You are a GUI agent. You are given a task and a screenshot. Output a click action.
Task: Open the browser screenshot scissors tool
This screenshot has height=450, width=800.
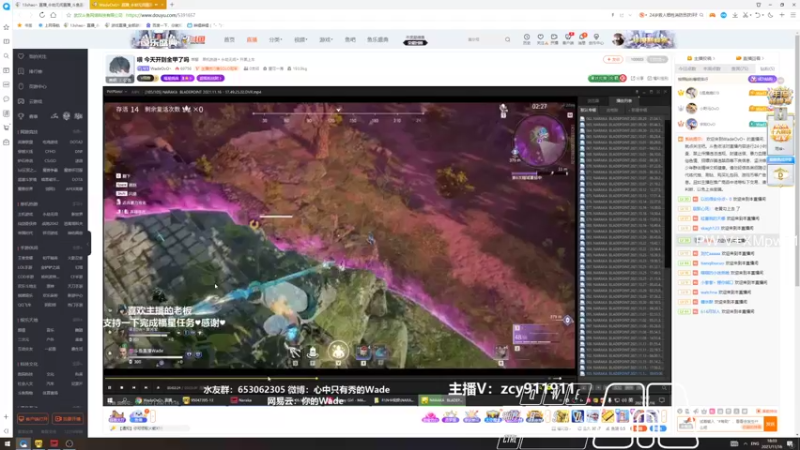coord(745,15)
